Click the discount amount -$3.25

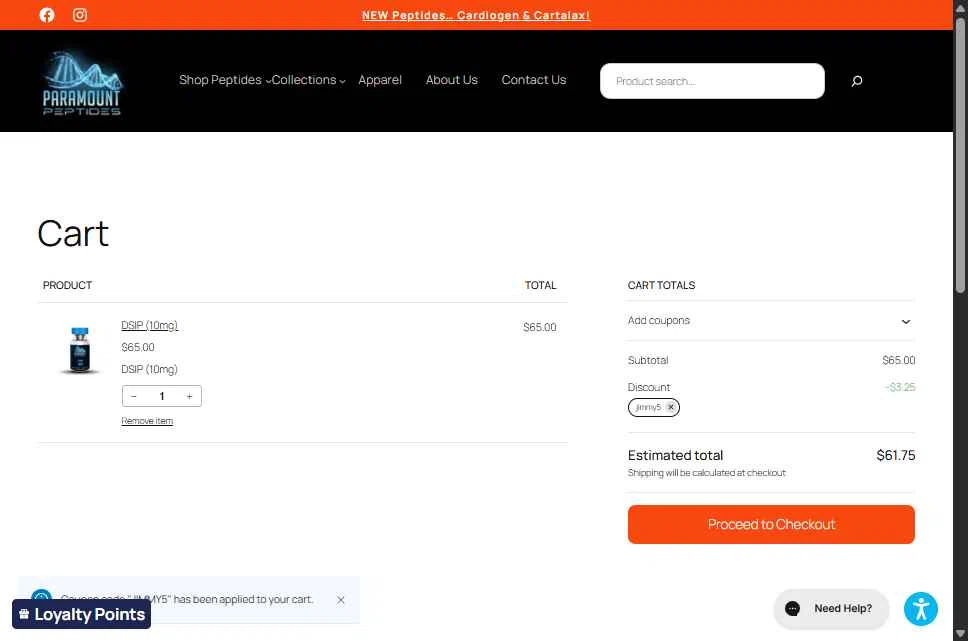coord(900,387)
